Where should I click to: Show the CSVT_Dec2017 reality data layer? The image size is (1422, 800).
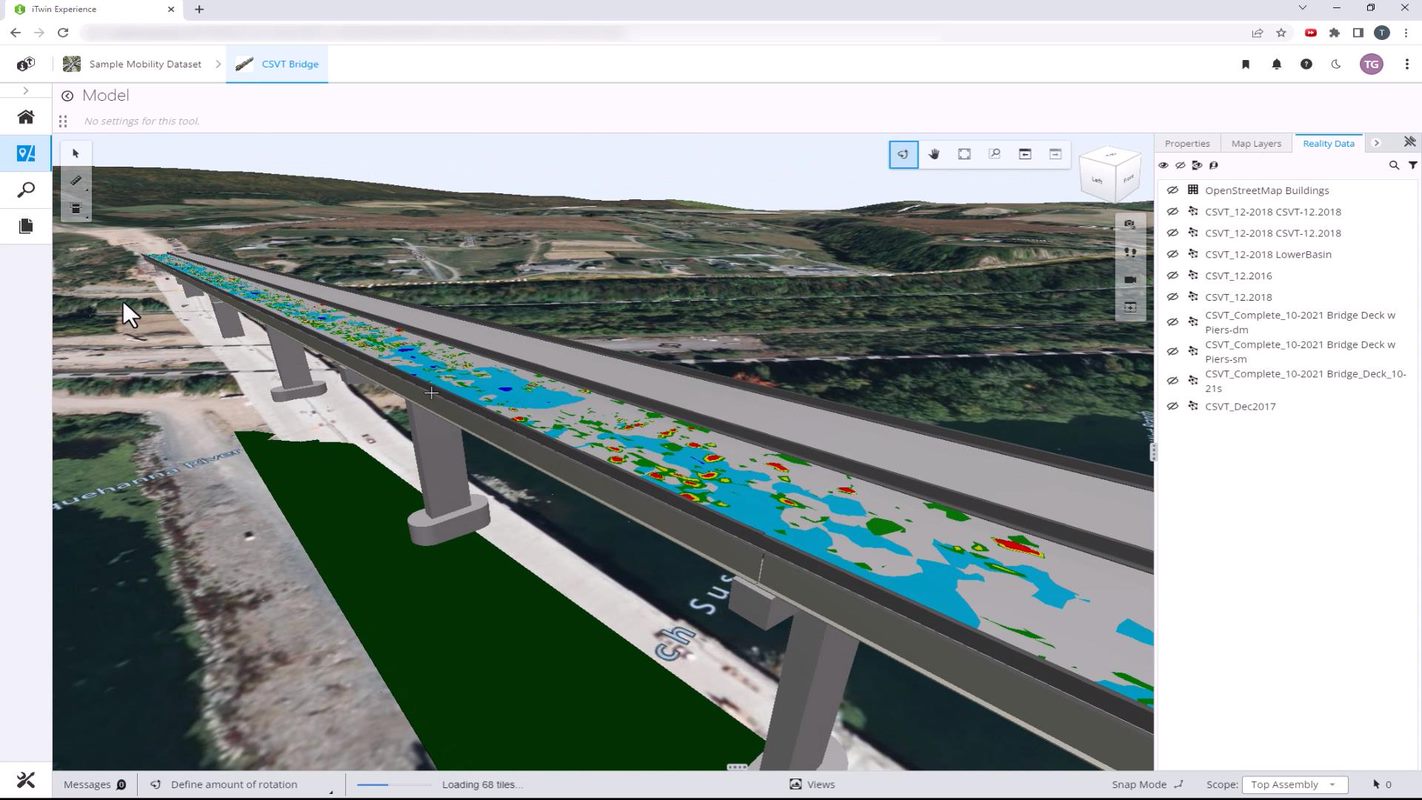pyautogui.click(x=1172, y=406)
